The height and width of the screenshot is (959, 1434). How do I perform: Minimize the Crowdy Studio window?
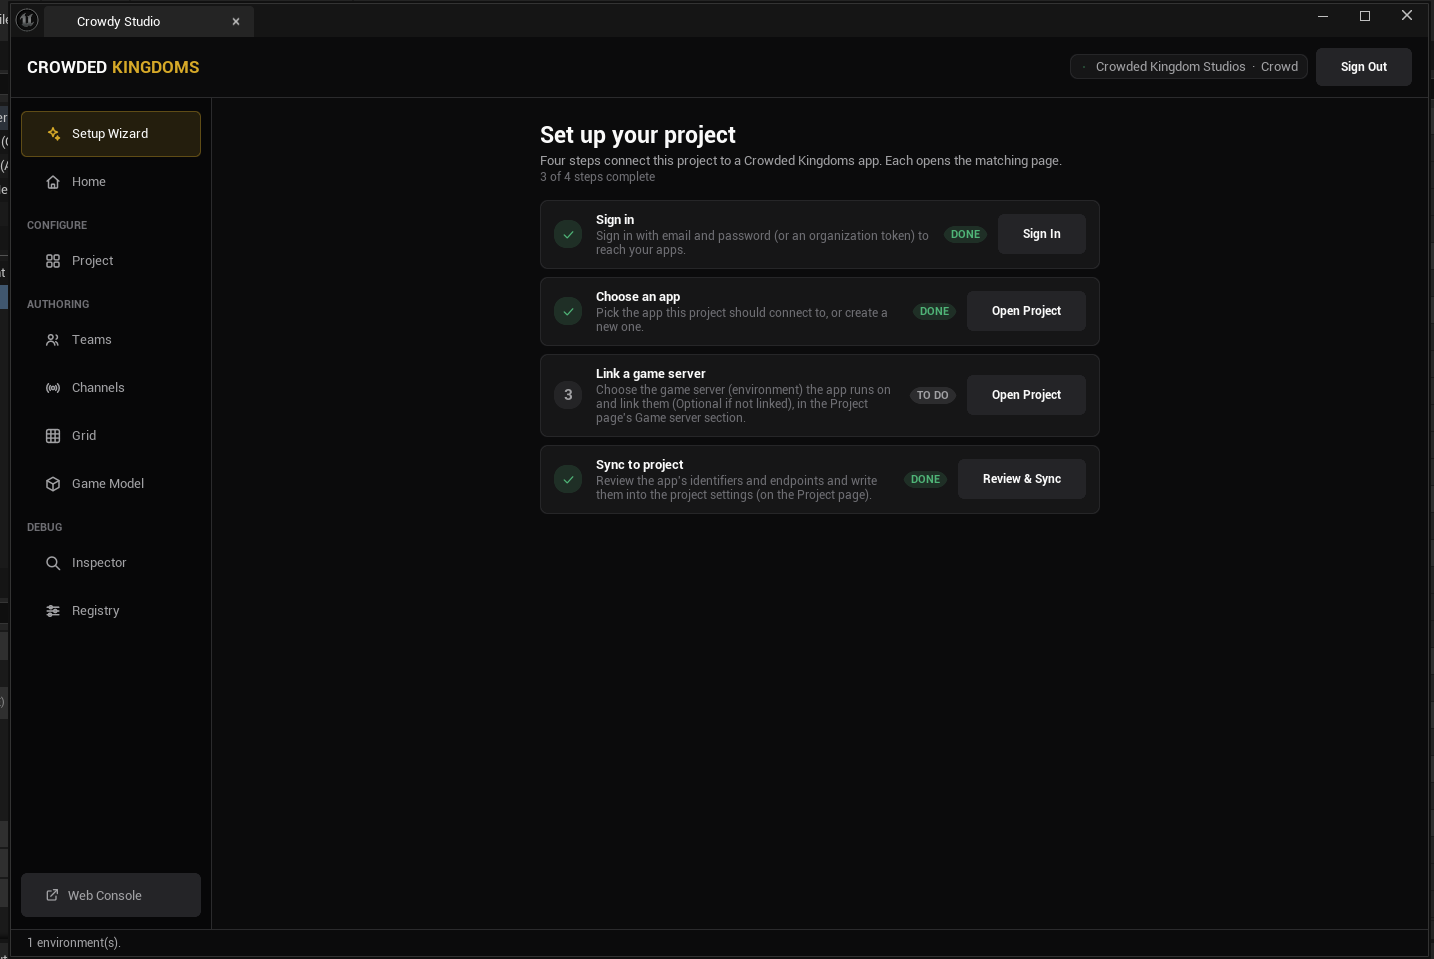tap(1323, 16)
